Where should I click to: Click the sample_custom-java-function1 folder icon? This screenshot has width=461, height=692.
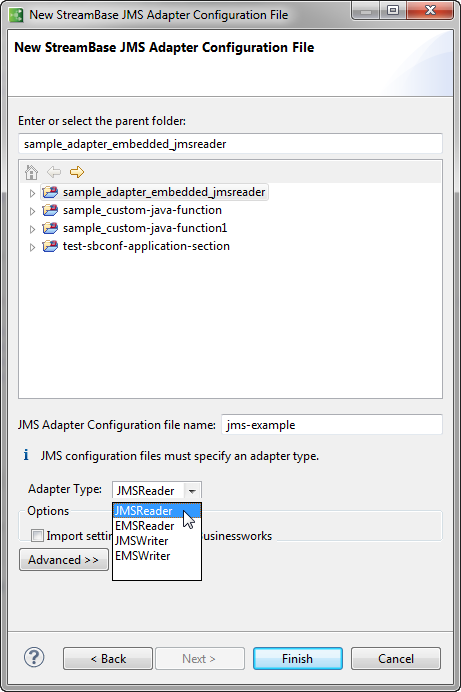point(50,228)
